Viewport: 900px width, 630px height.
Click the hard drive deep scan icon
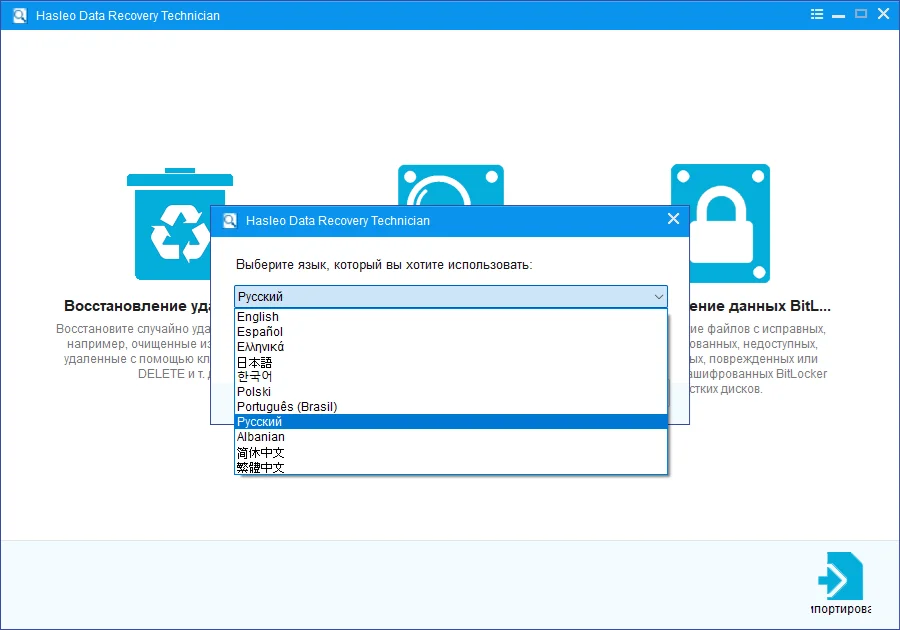(x=450, y=185)
